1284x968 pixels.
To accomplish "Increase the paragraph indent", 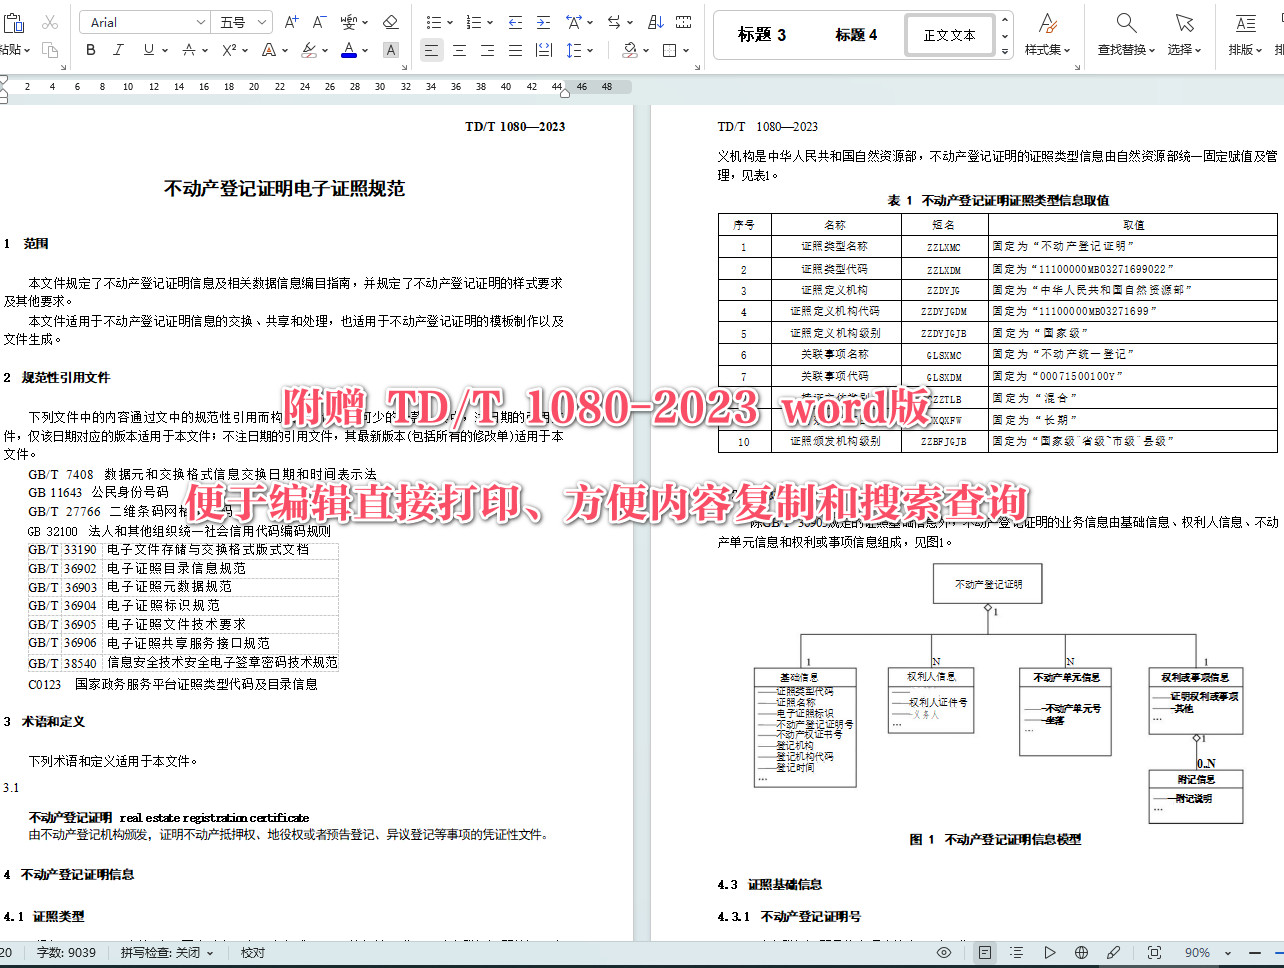I will pyautogui.click(x=542, y=21).
